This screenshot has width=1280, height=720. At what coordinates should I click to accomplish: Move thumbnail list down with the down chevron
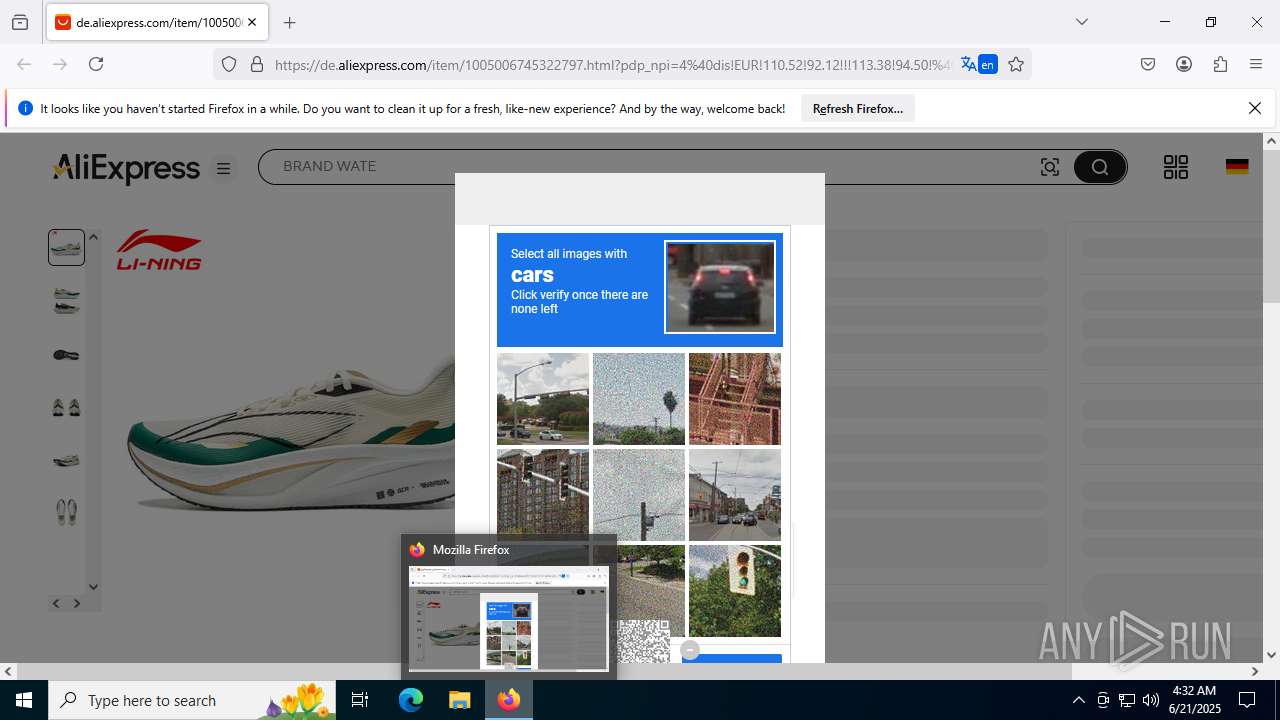click(x=93, y=587)
